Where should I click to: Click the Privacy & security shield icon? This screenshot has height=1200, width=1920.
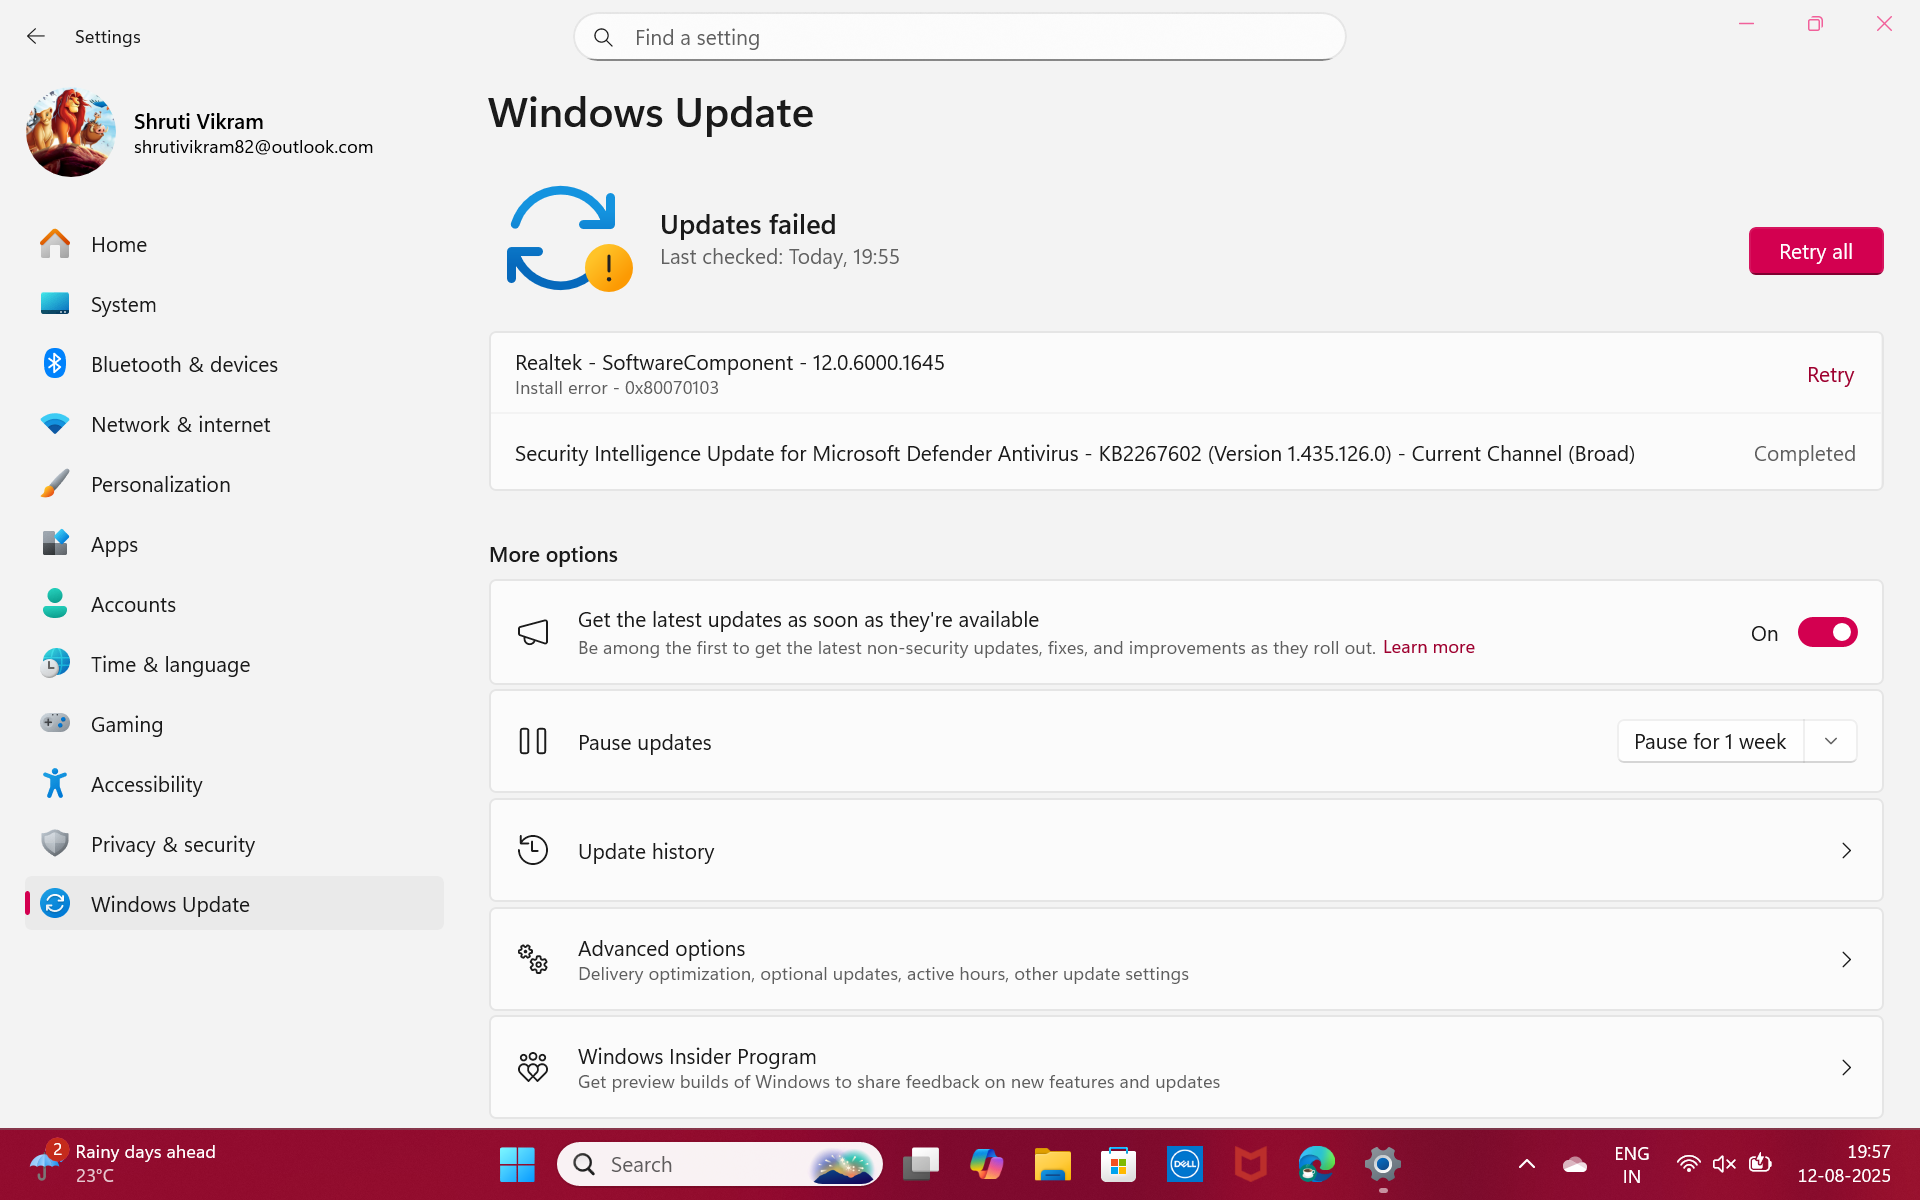(55, 843)
